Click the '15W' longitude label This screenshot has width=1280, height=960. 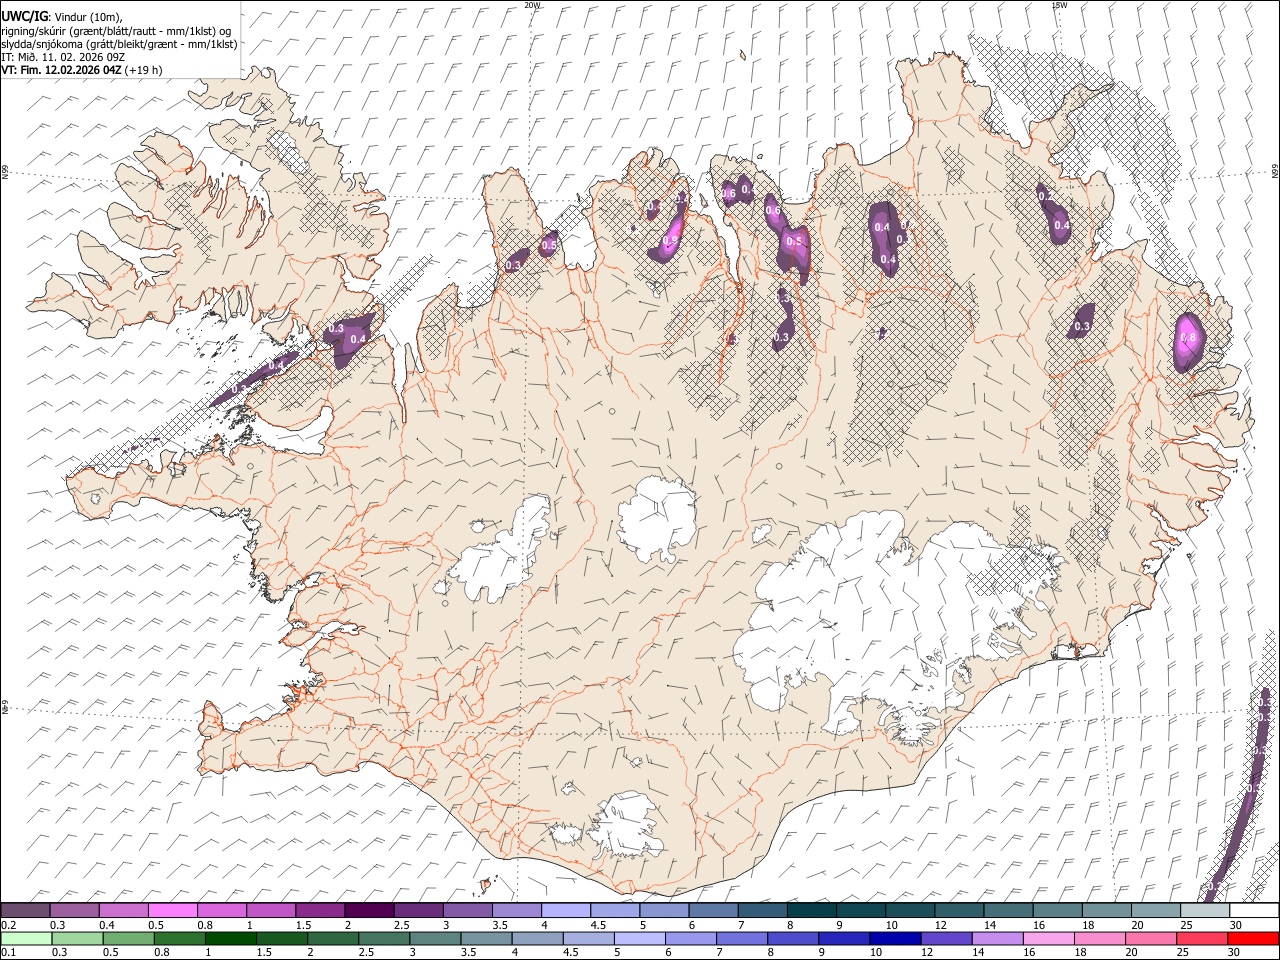pos(1059,5)
